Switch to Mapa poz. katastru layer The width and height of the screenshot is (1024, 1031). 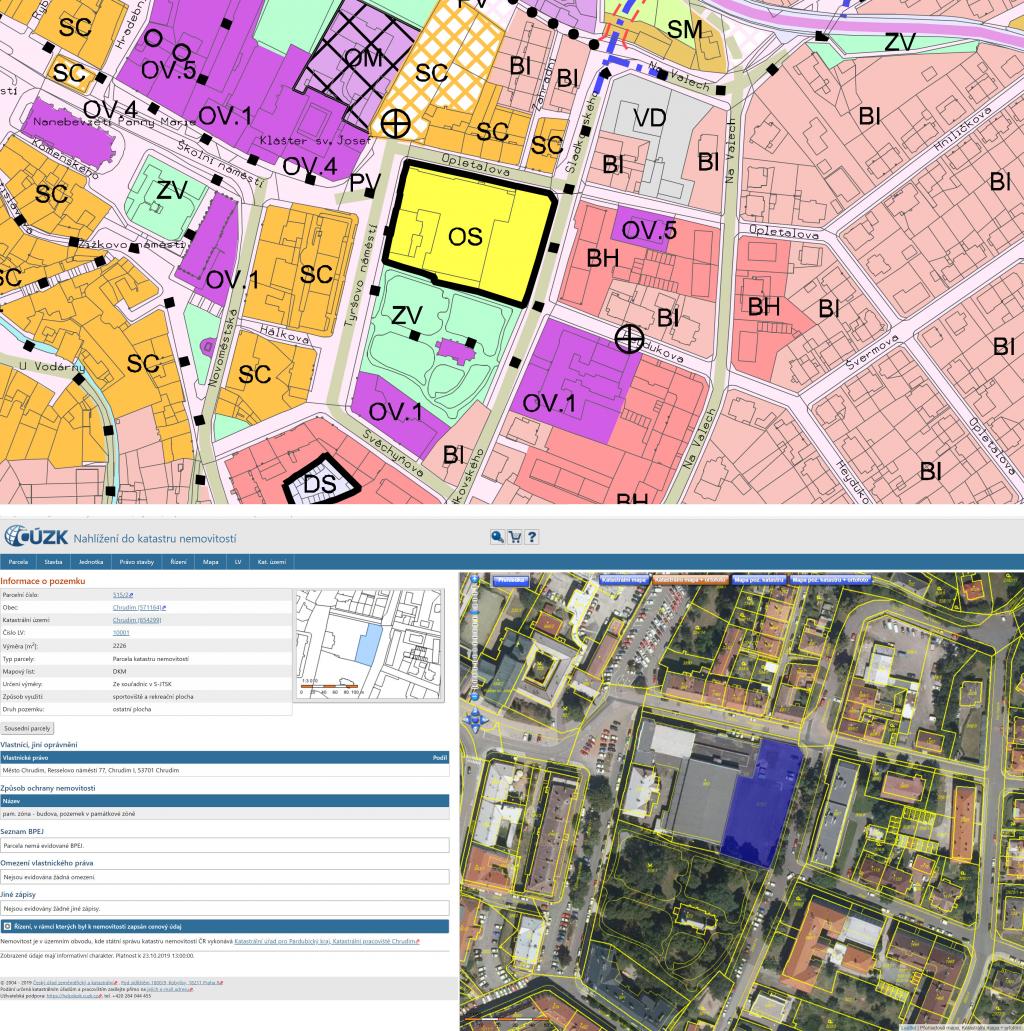pos(758,579)
